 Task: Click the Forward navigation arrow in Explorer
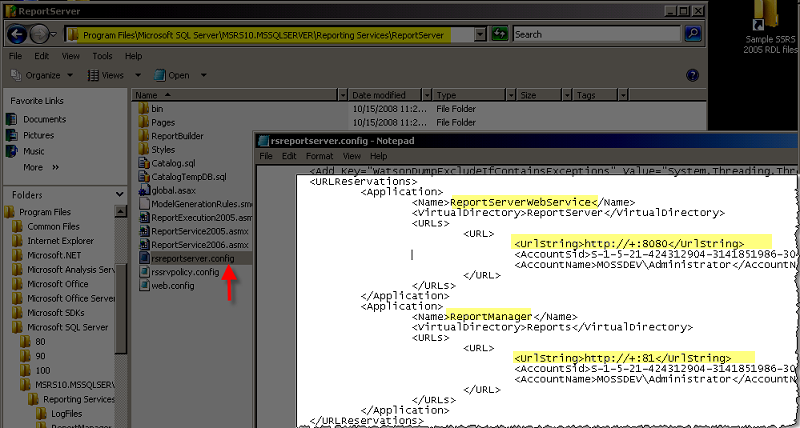[x=39, y=35]
